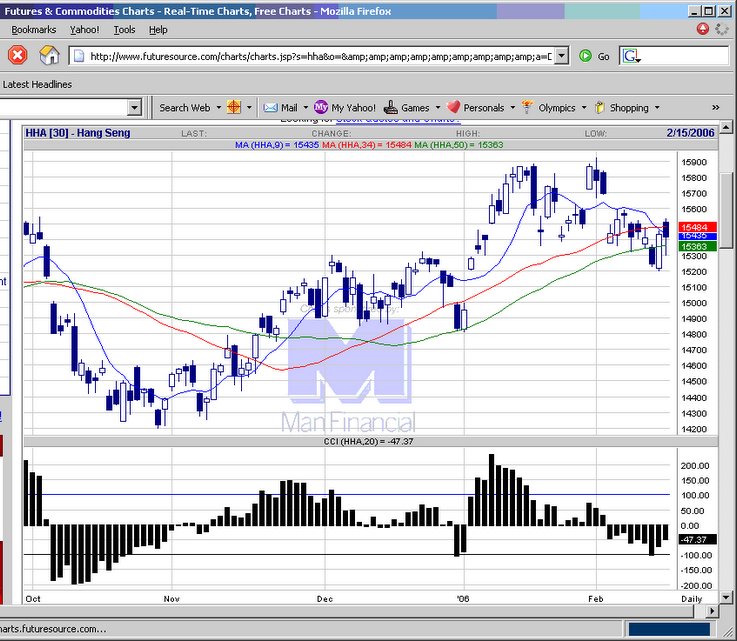Click the red Stop loading icon
Screen dimensions: 737x641
click(x=17, y=55)
